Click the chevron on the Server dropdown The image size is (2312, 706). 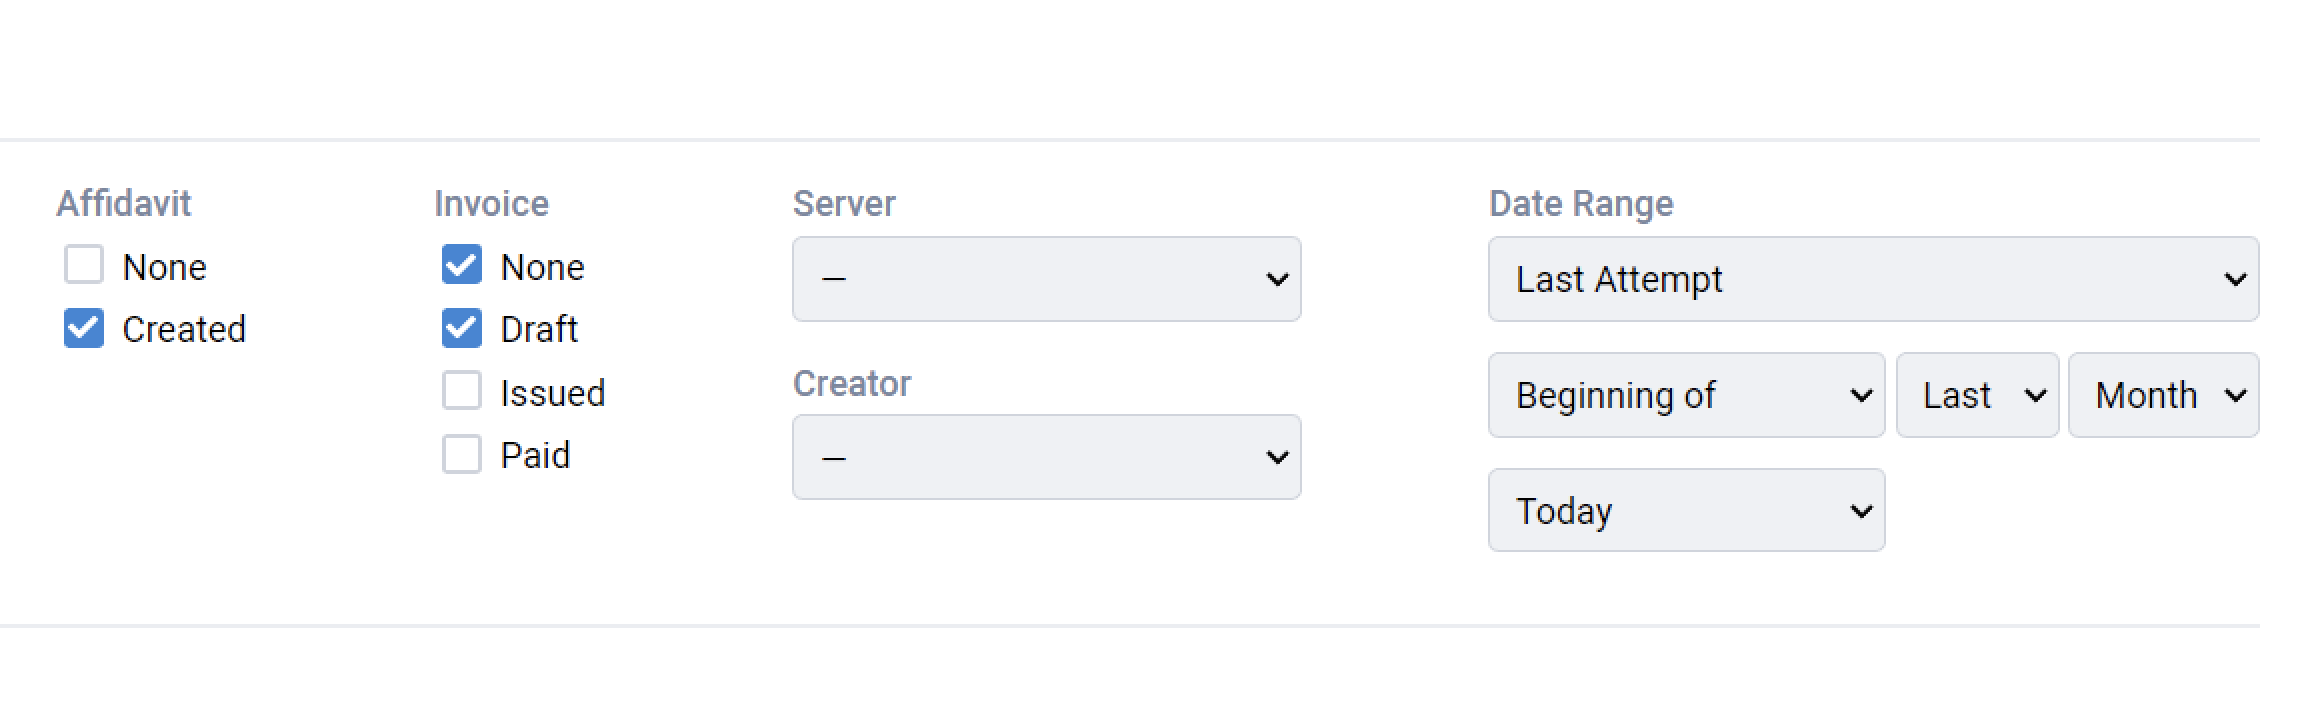coord(1277,281)
